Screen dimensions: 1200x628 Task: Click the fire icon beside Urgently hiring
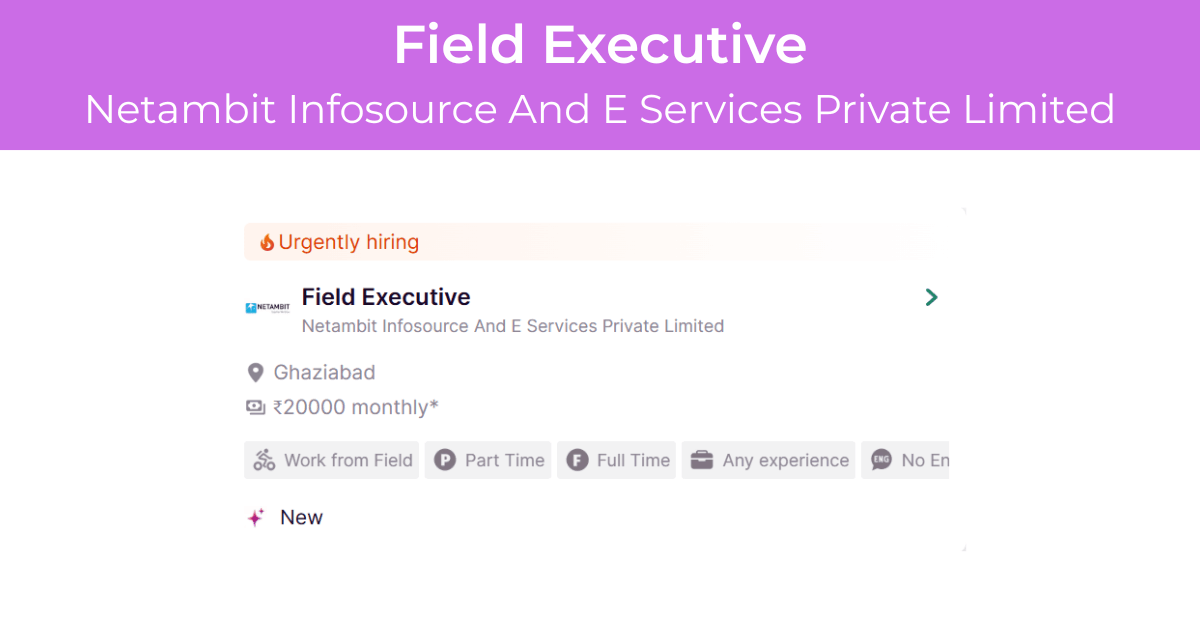click(266, 242)
